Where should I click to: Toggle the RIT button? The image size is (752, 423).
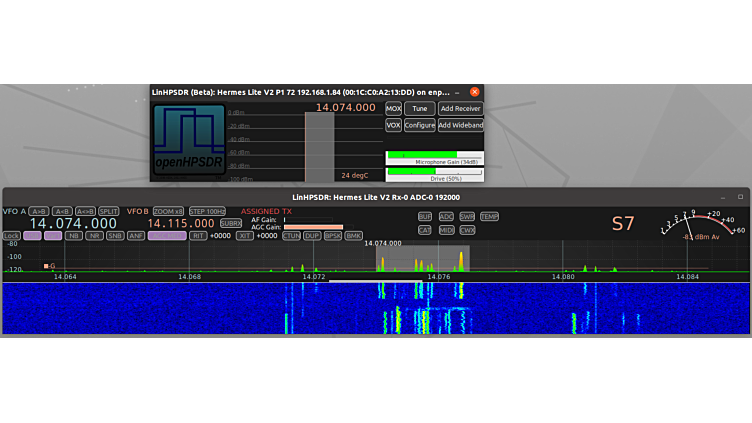(198, 236)
